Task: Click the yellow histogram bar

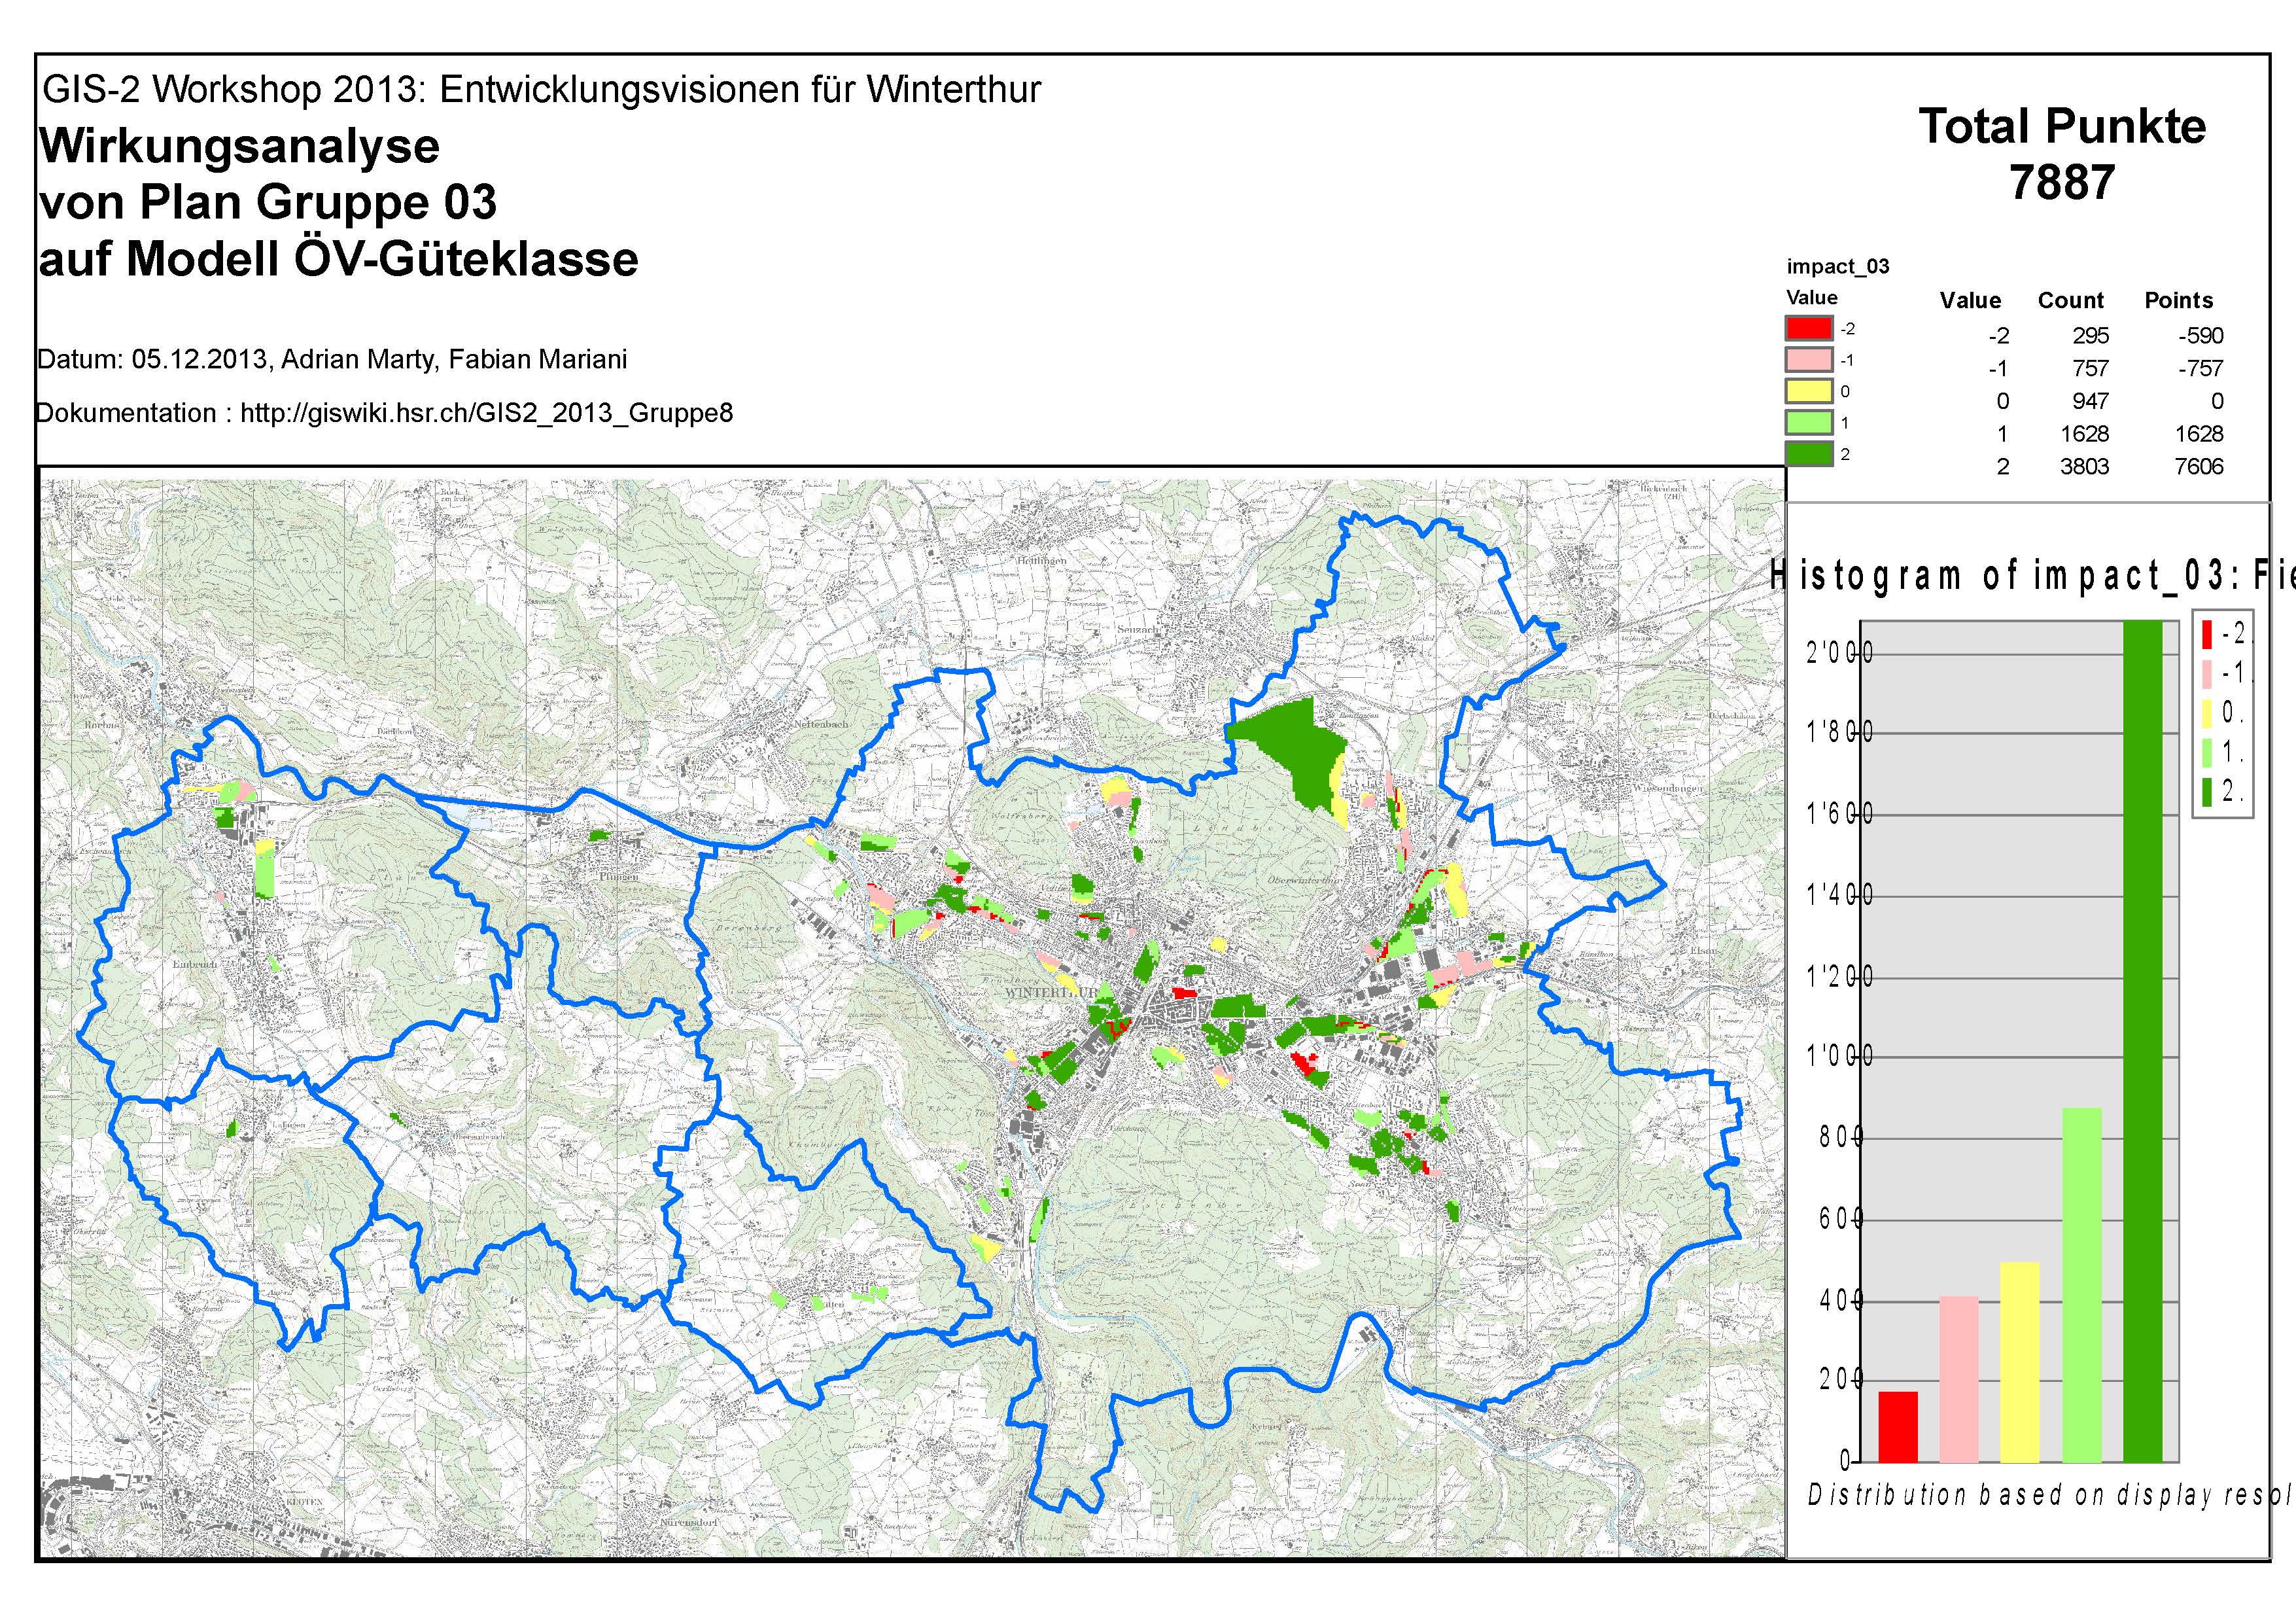Action: coord(2019,1362)
